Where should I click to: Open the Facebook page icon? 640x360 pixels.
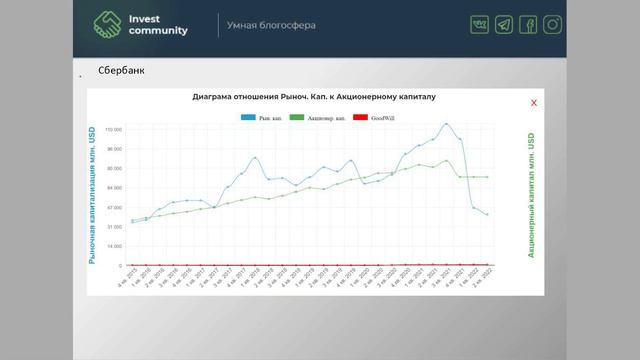[x=528, y=25]
